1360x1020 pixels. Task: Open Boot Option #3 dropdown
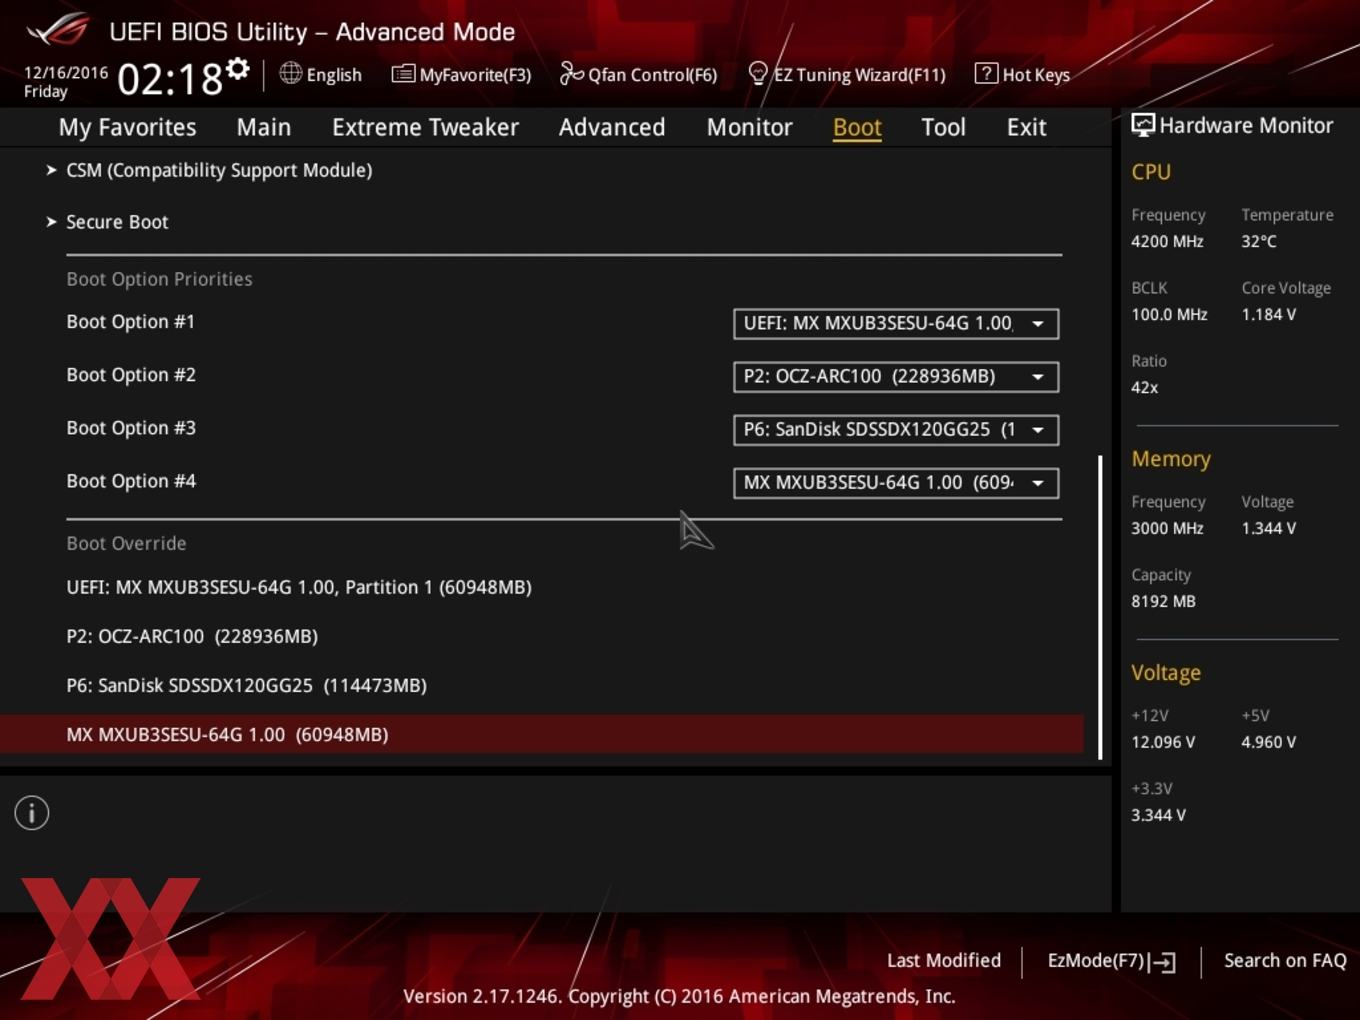coord(896,429)
